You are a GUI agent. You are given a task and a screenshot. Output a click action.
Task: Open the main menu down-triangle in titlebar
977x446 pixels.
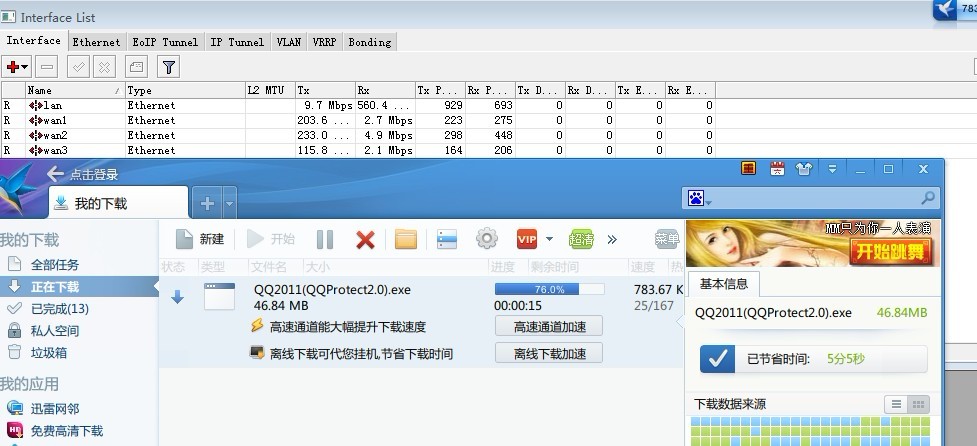(832, 169)
